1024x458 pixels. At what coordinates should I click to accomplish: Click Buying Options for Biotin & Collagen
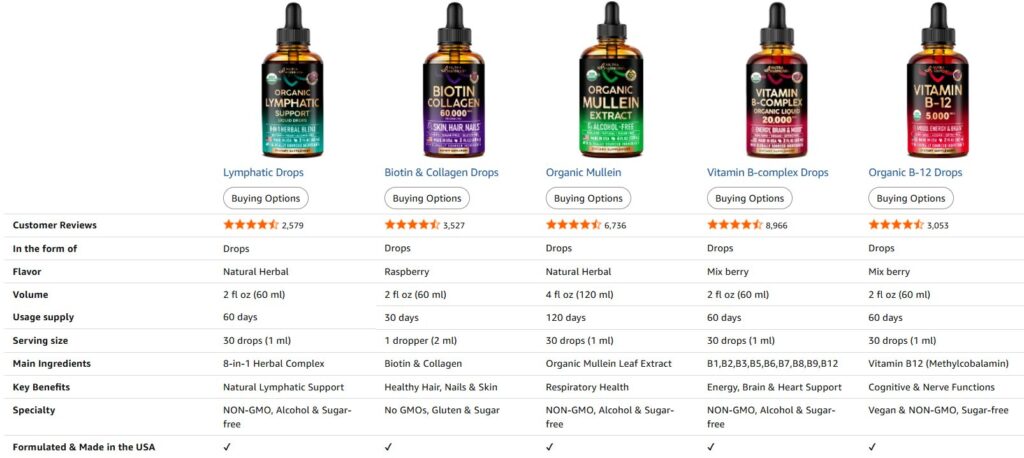(x=427, y=198)
